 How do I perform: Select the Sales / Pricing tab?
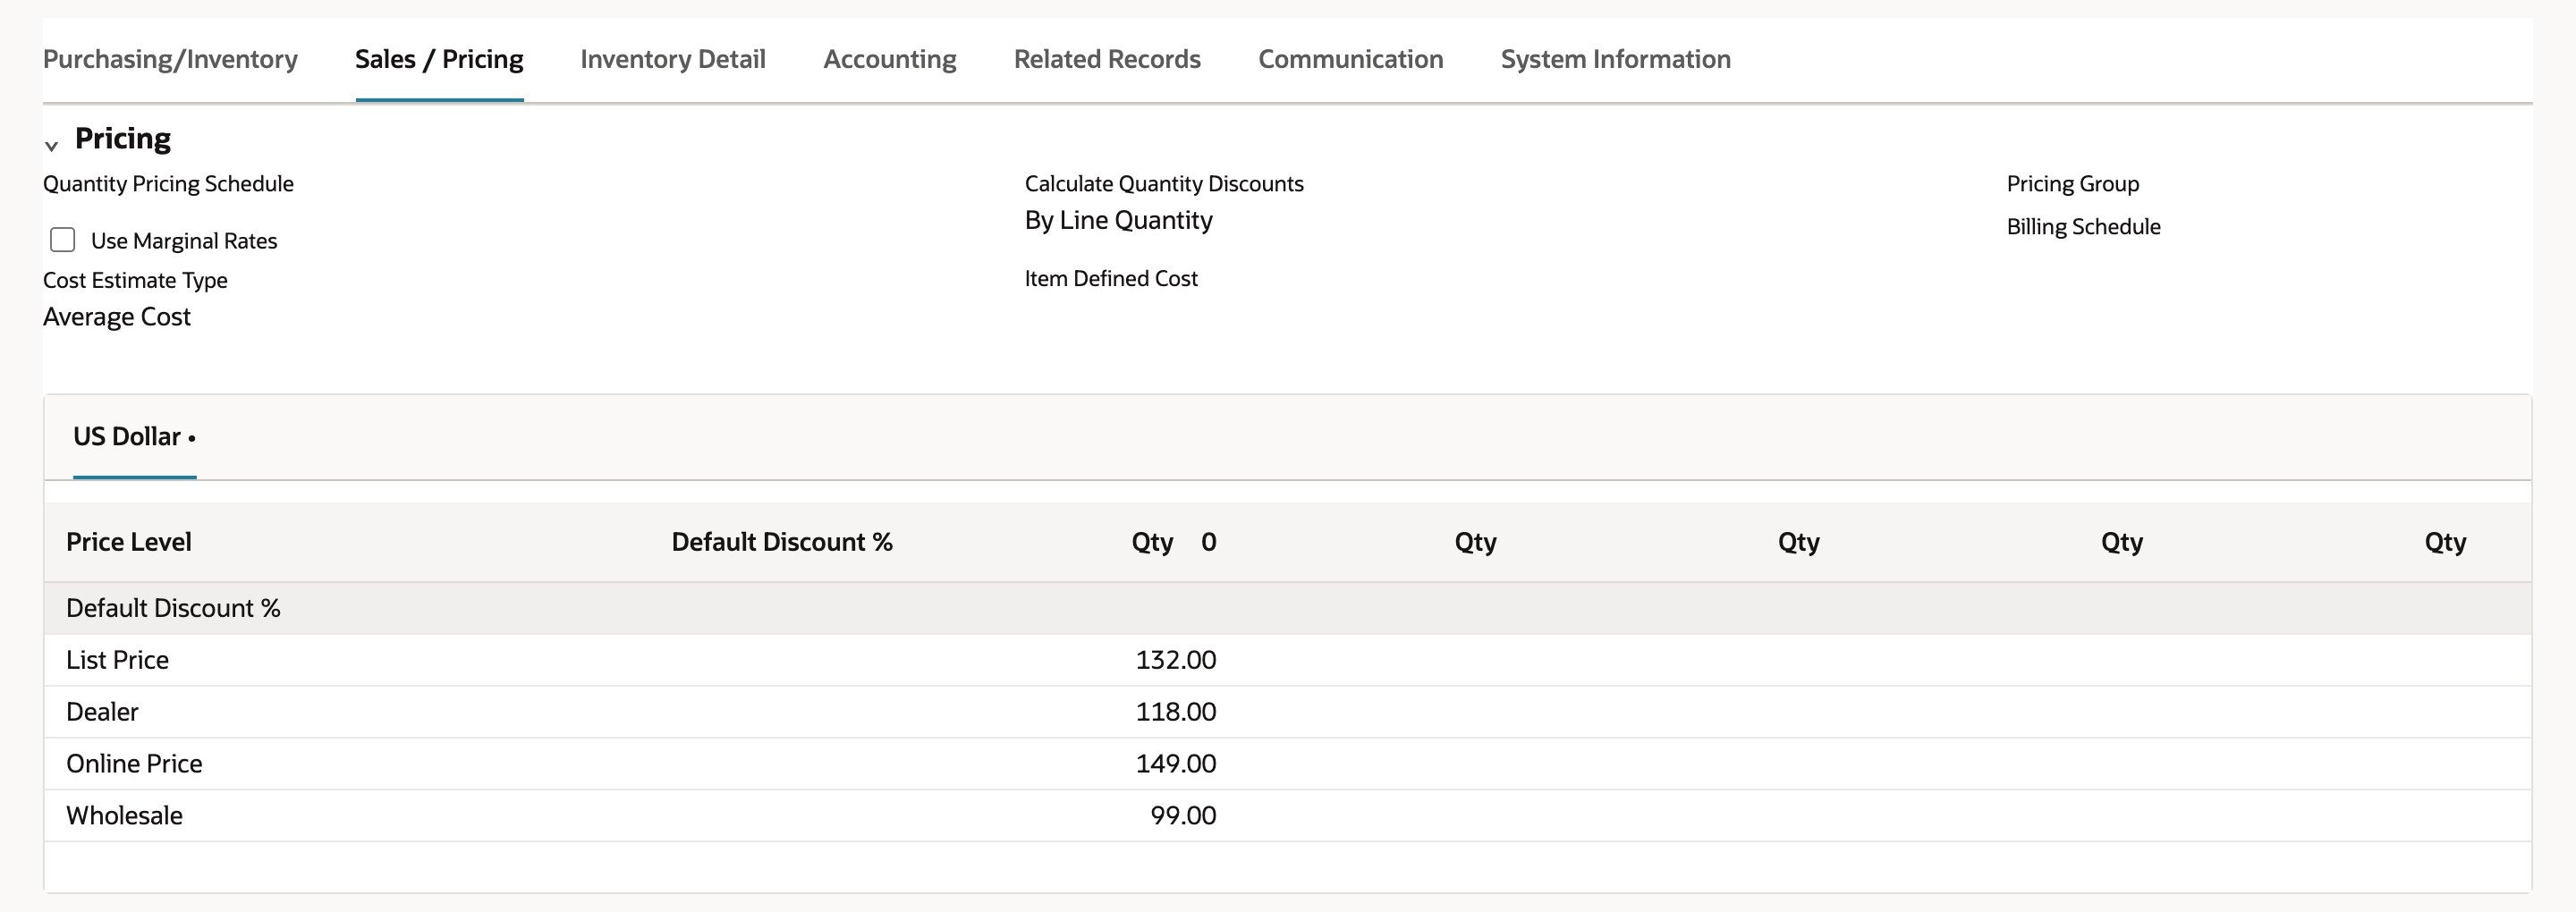(x=439, y=59)
